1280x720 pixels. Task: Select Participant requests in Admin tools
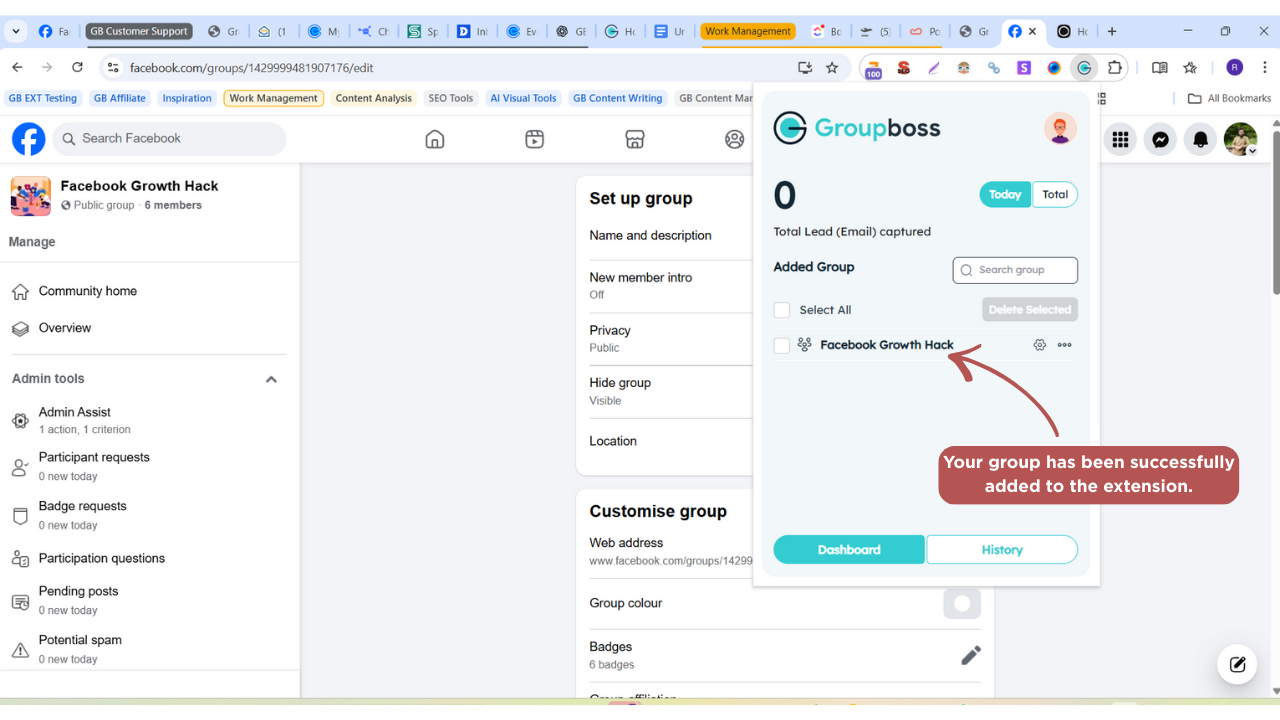[x=94, y=457]
